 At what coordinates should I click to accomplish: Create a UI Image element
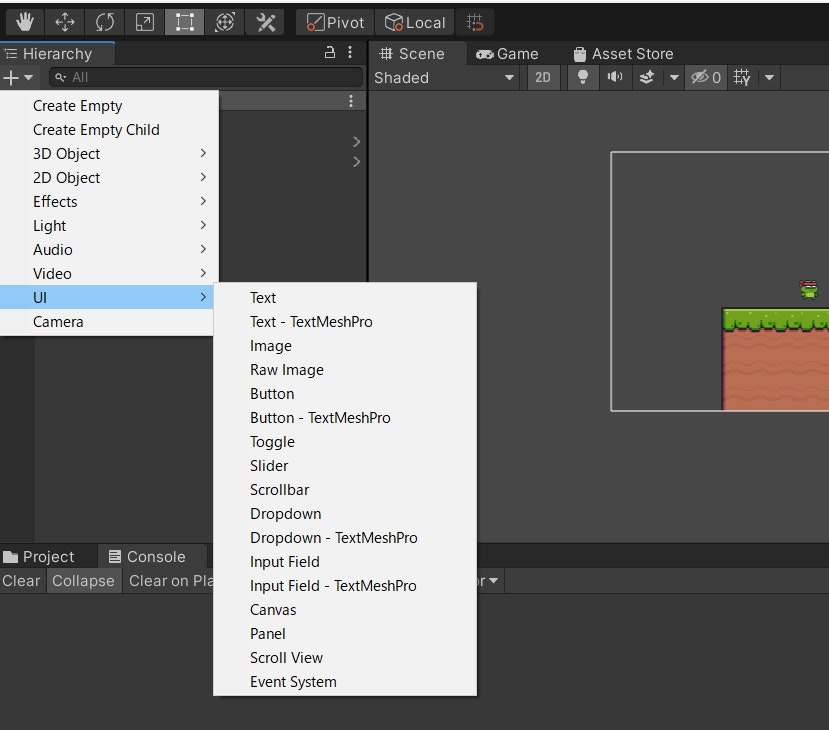pos(345,346)
